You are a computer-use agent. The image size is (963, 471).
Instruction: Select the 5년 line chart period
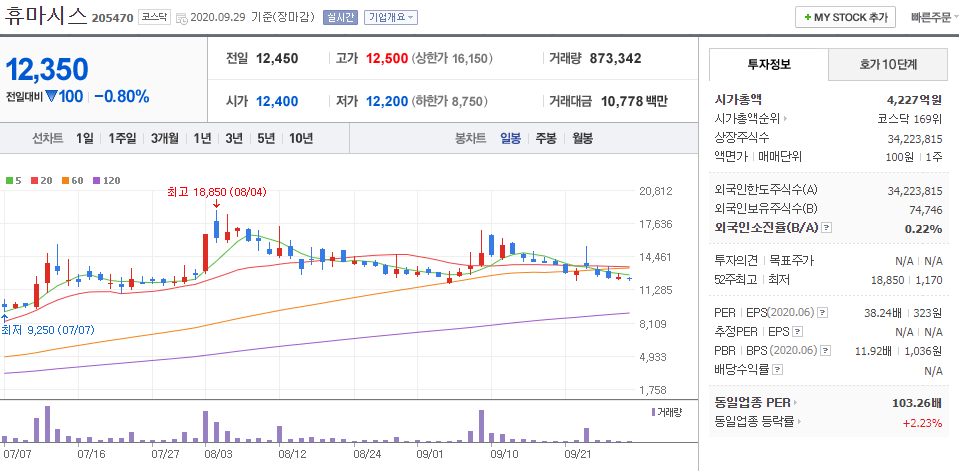coord(266,138)
